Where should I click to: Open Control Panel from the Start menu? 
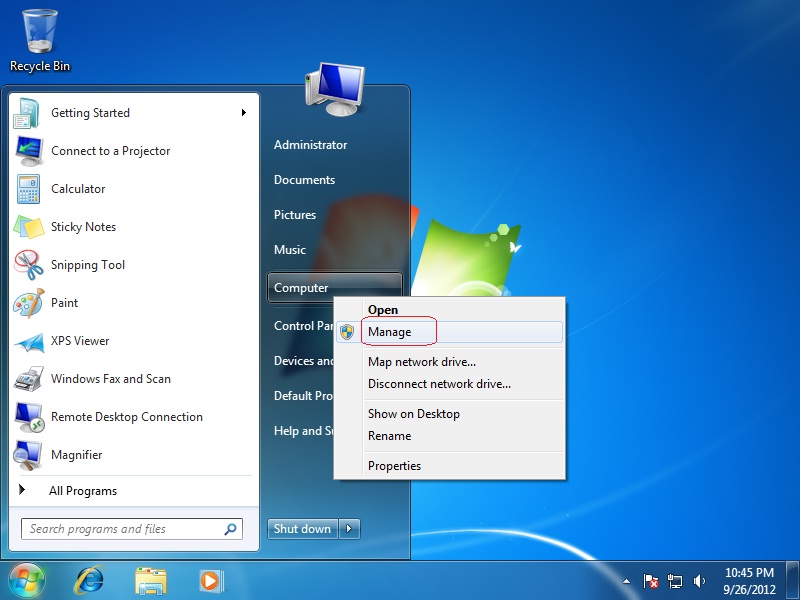(303, 326)
